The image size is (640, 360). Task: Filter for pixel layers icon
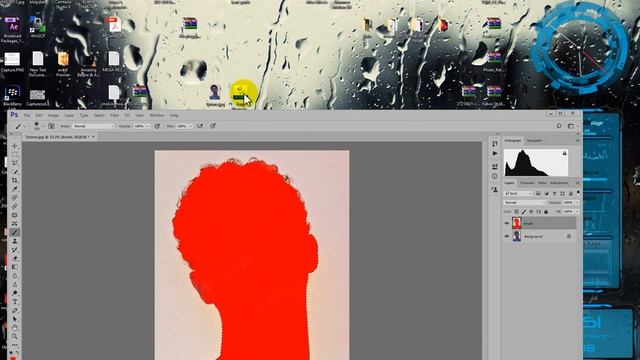point(538,193)
